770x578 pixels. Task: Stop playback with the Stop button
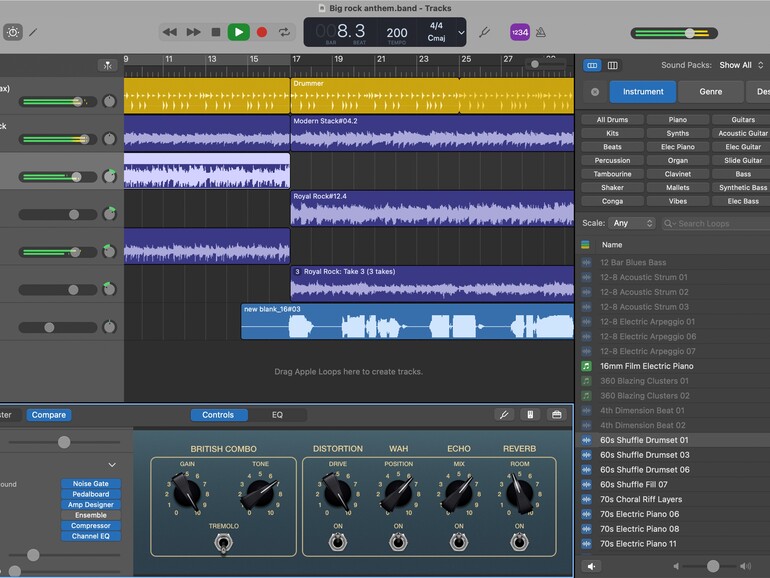coord(216,32)
